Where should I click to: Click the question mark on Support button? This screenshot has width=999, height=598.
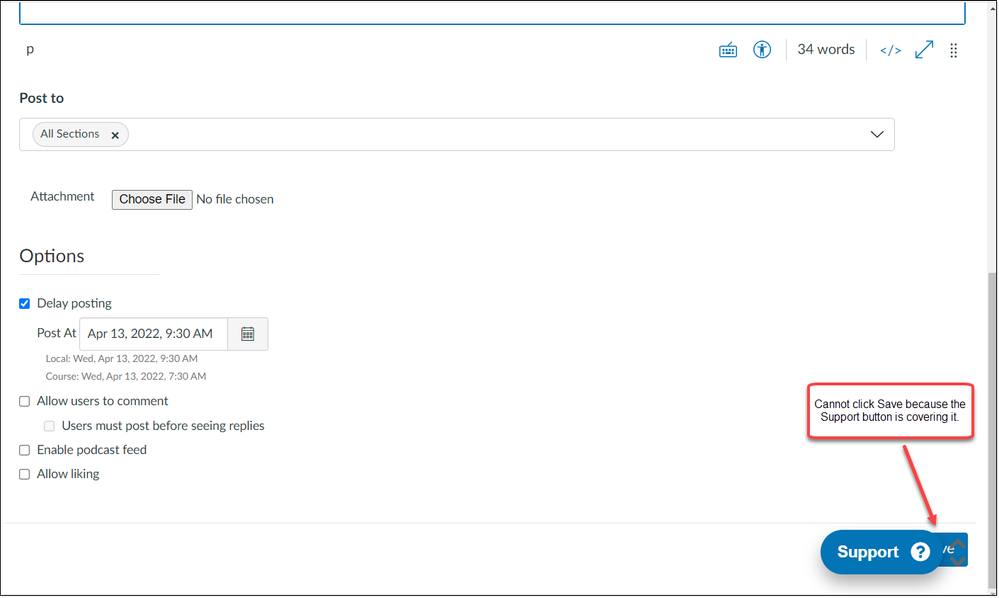click(x=920, y=552)
